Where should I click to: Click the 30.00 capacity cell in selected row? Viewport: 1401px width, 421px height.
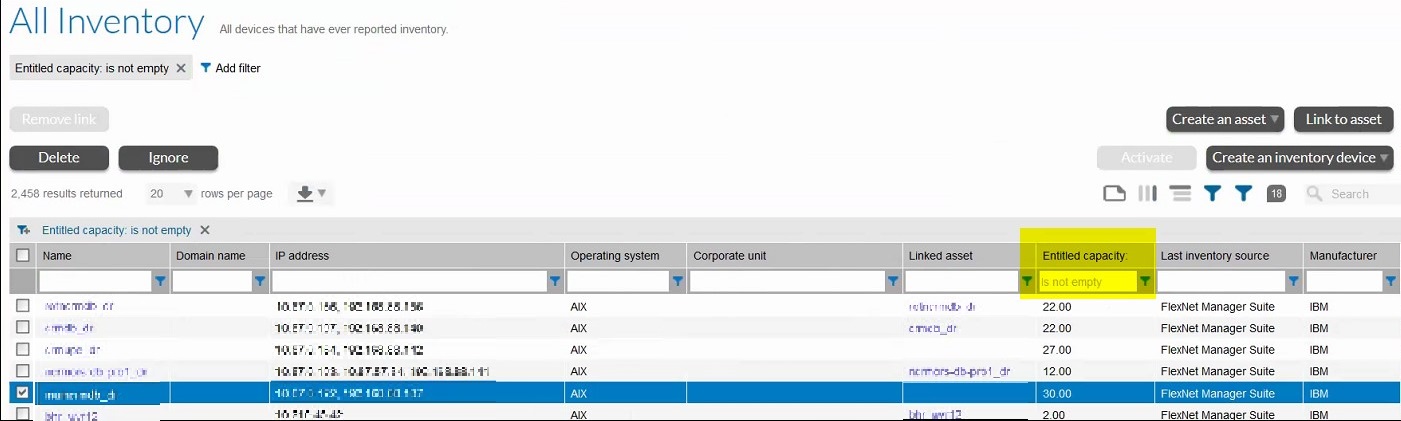coord(1057,394)
